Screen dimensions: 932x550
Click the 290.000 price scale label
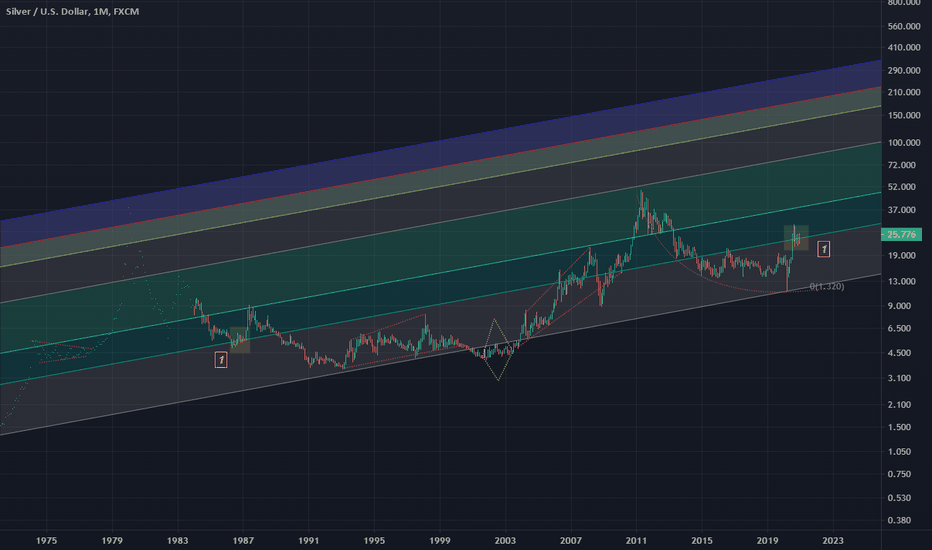coord(904,70)
